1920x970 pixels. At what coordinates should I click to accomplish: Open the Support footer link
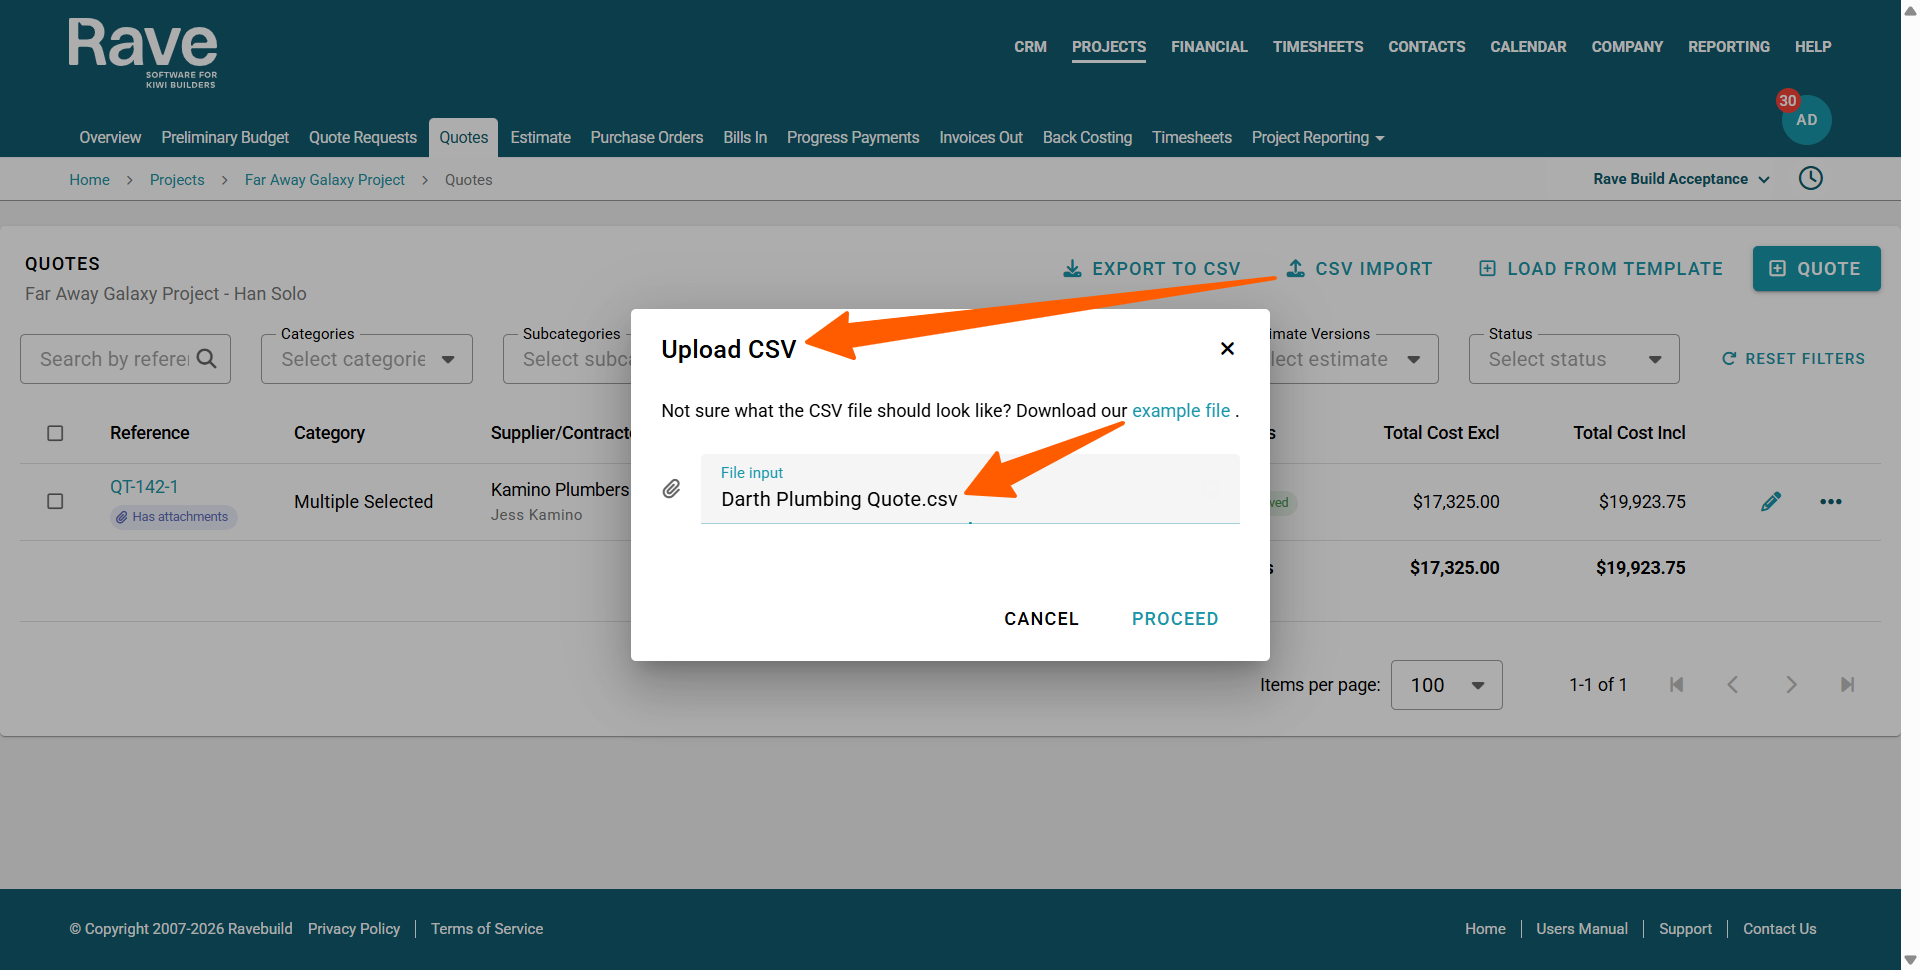pyautogui.click(x=1685, y=929)
